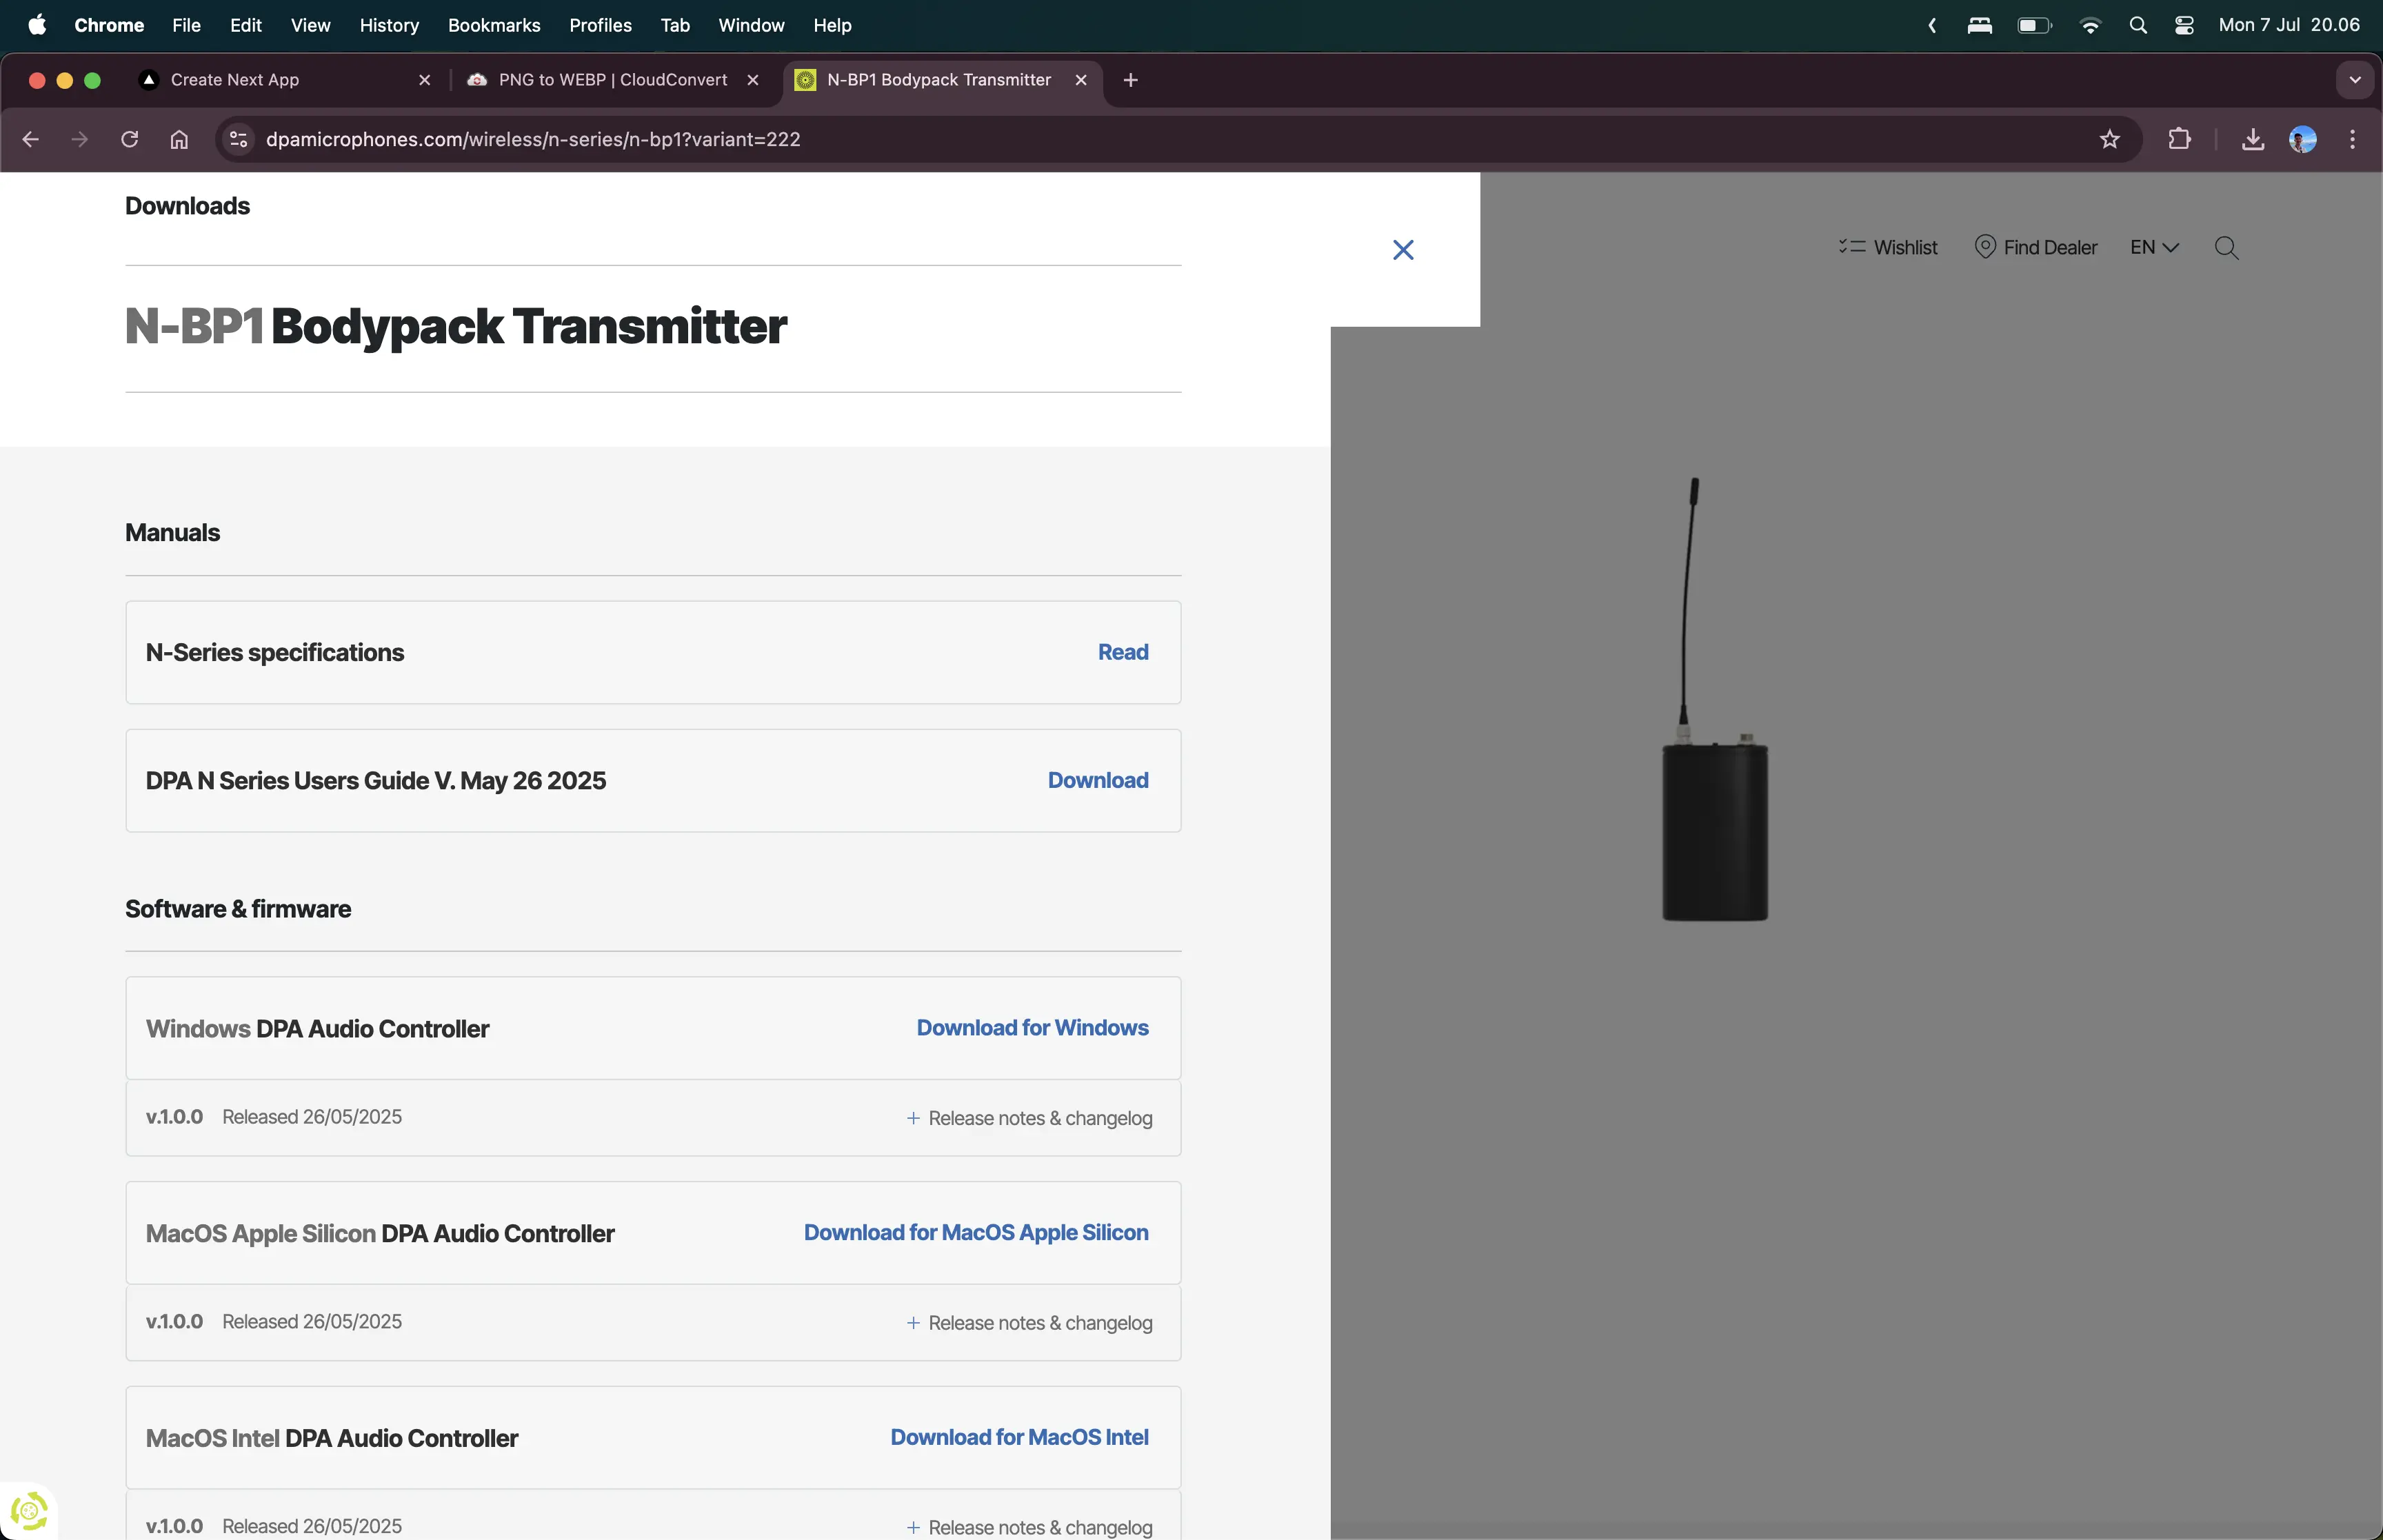Switch to PNG to WEBP CloudConvert tab

point(612,80)
